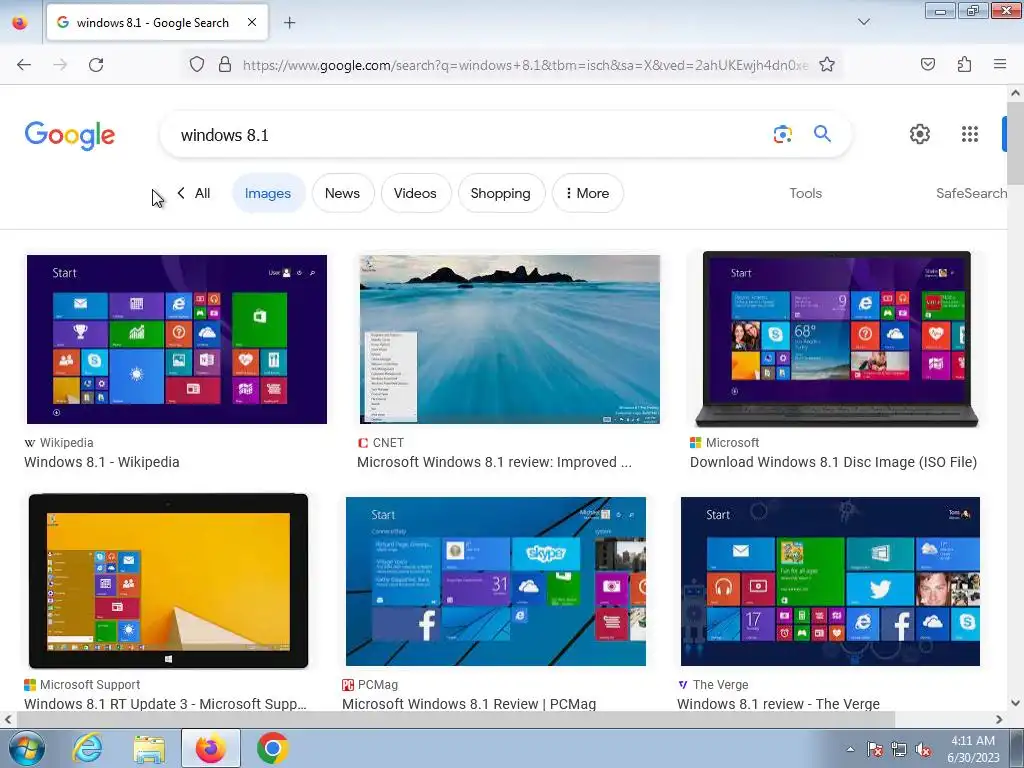Open the CNET ocean desktop thumbnail
Image resolution: width=1024 pixels, height=768 pixels.
coord(509,340)
